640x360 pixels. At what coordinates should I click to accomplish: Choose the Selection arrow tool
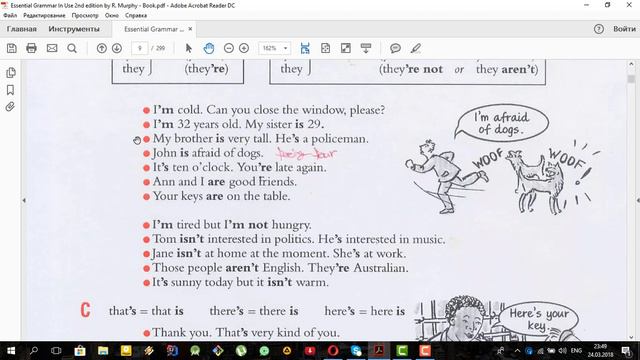coord(188,48)
